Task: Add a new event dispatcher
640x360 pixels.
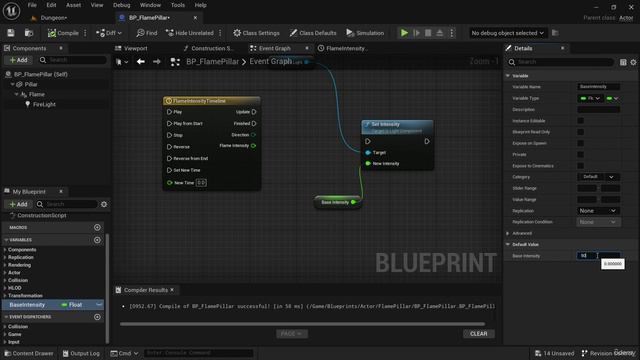Action: click(97, 317)
